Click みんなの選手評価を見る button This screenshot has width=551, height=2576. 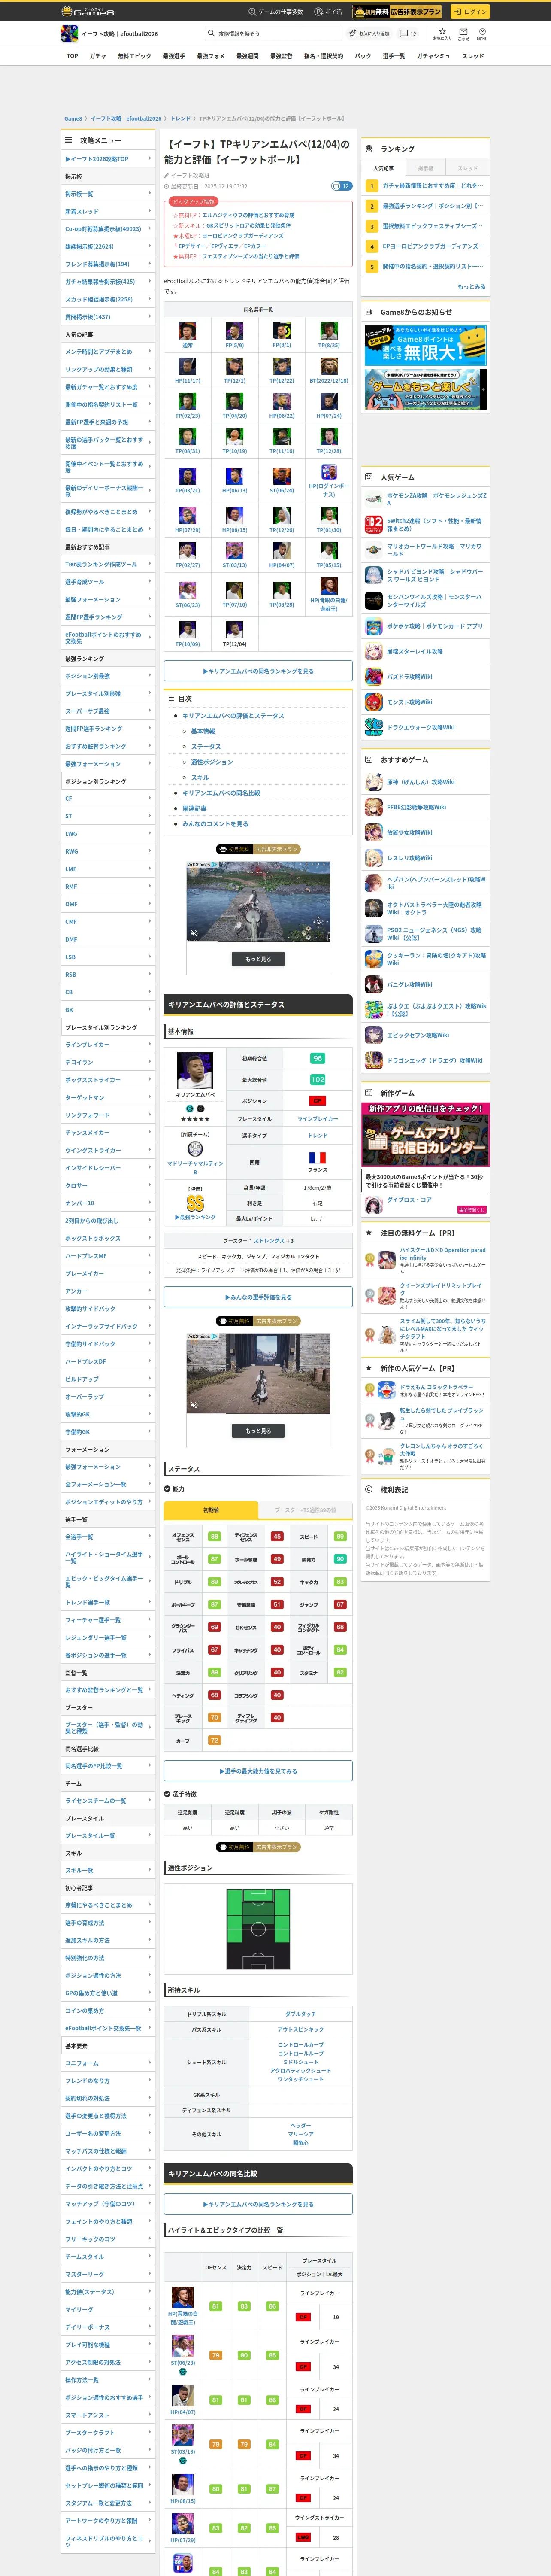pyautogui.click(x=258, y=1297)
